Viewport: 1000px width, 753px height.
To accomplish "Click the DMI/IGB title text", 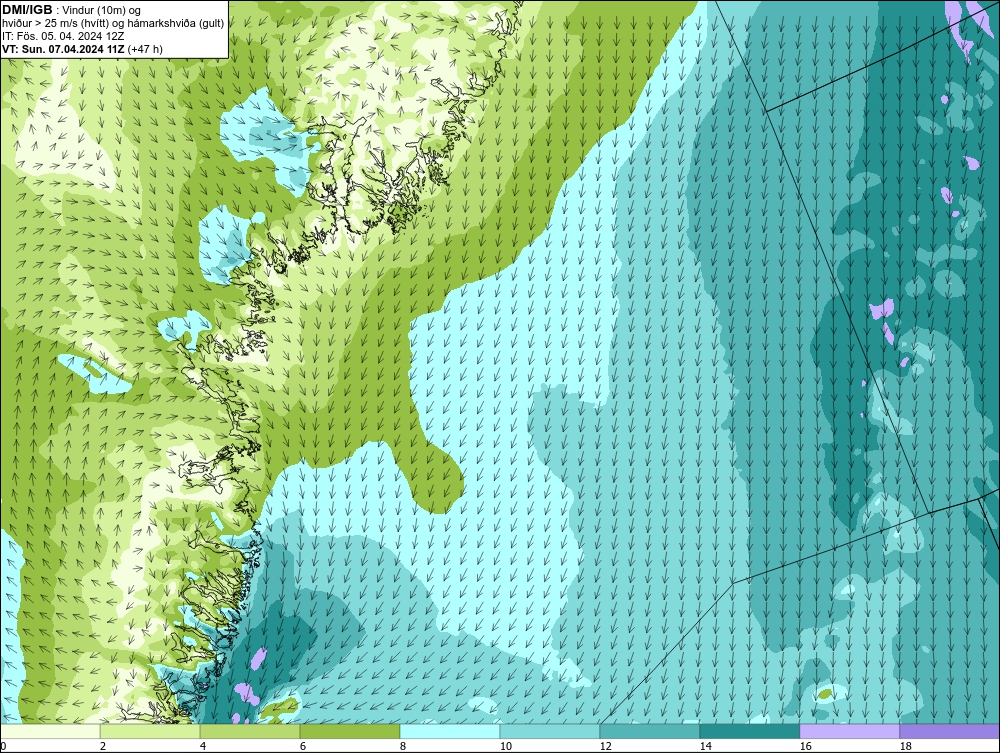I will click(x=27, y=10).
